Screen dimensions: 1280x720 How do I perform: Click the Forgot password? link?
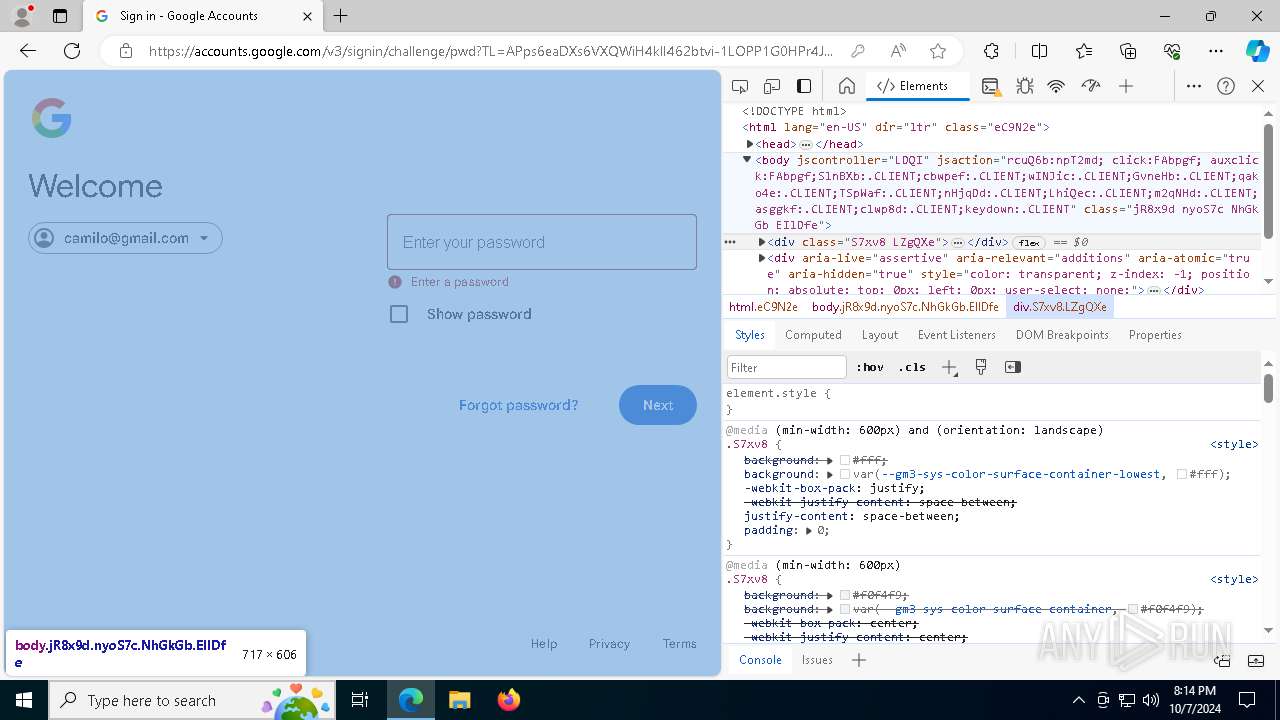(x=518, y=405)
